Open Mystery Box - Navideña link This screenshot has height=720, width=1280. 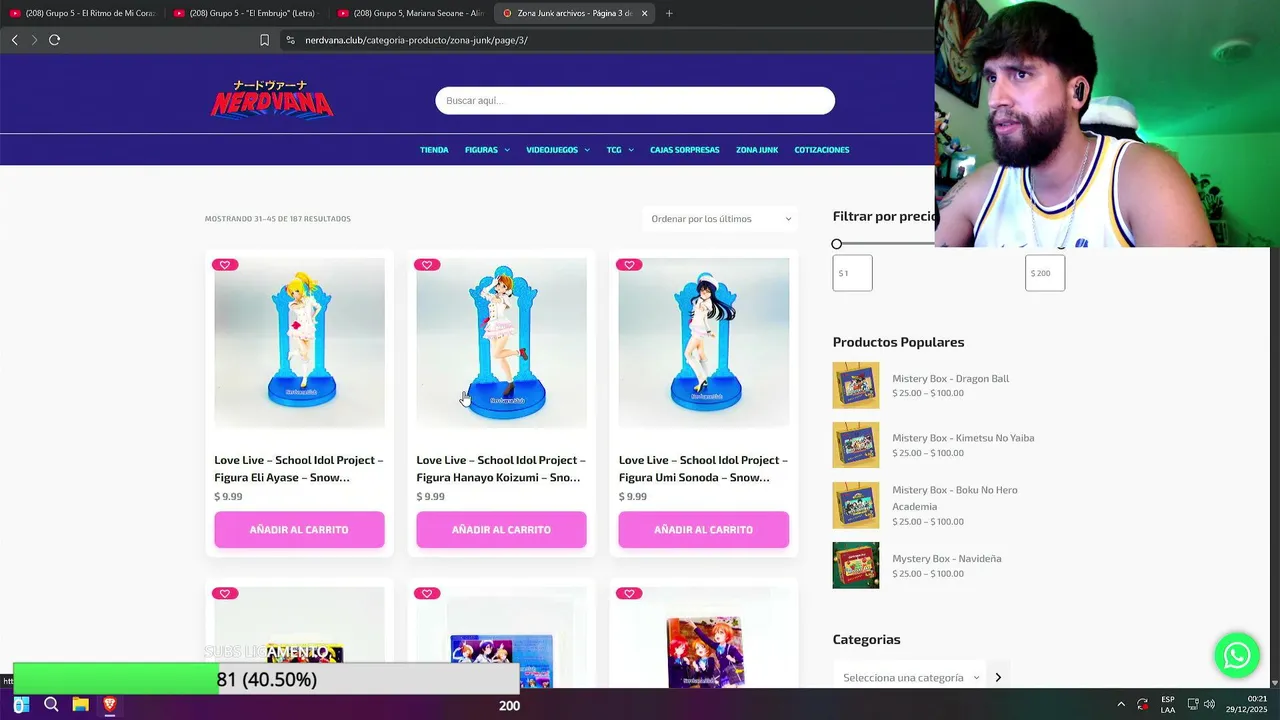pyautogui.click(x=946, y=558)
